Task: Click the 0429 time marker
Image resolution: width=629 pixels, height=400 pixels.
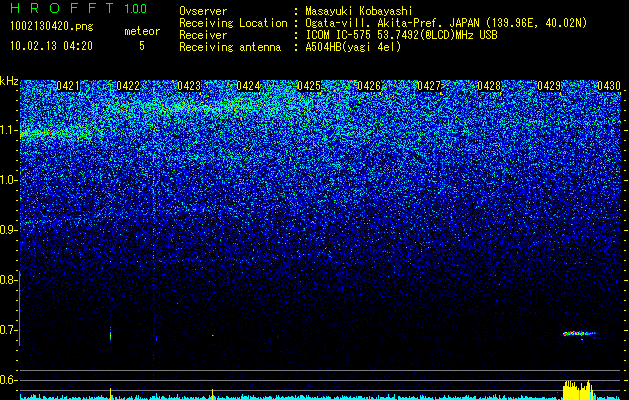Action: (549, 86)
